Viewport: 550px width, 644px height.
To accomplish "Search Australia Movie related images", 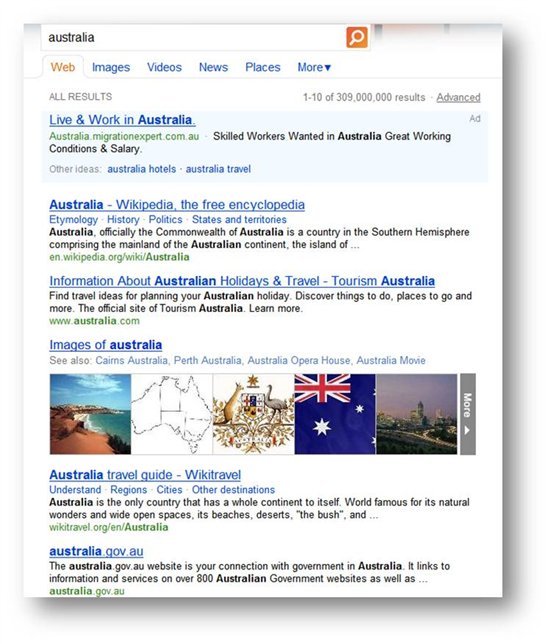I will (391, 361).
